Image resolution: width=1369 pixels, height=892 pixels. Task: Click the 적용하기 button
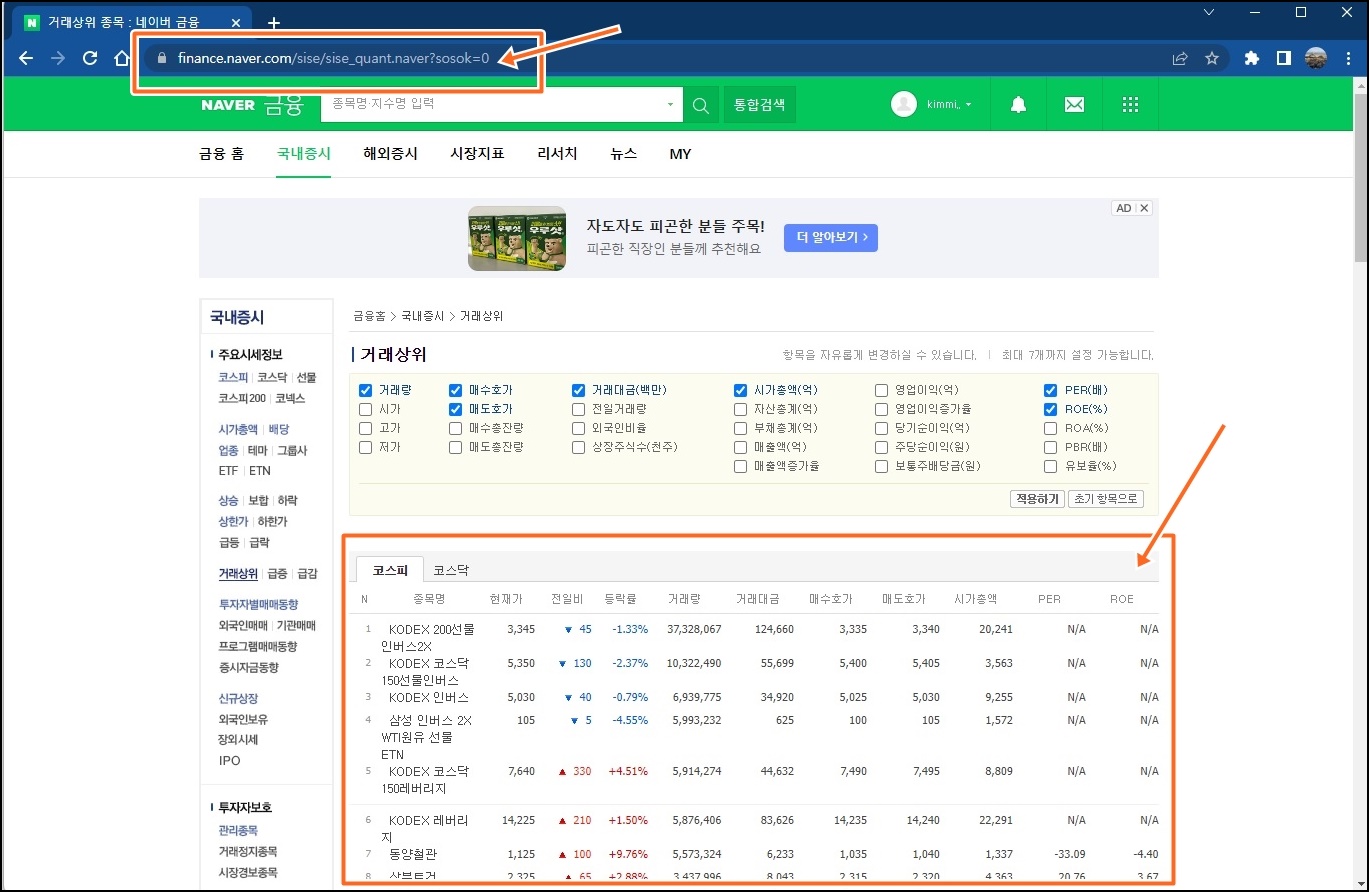pyautogui.click(x=1038, y=499)
